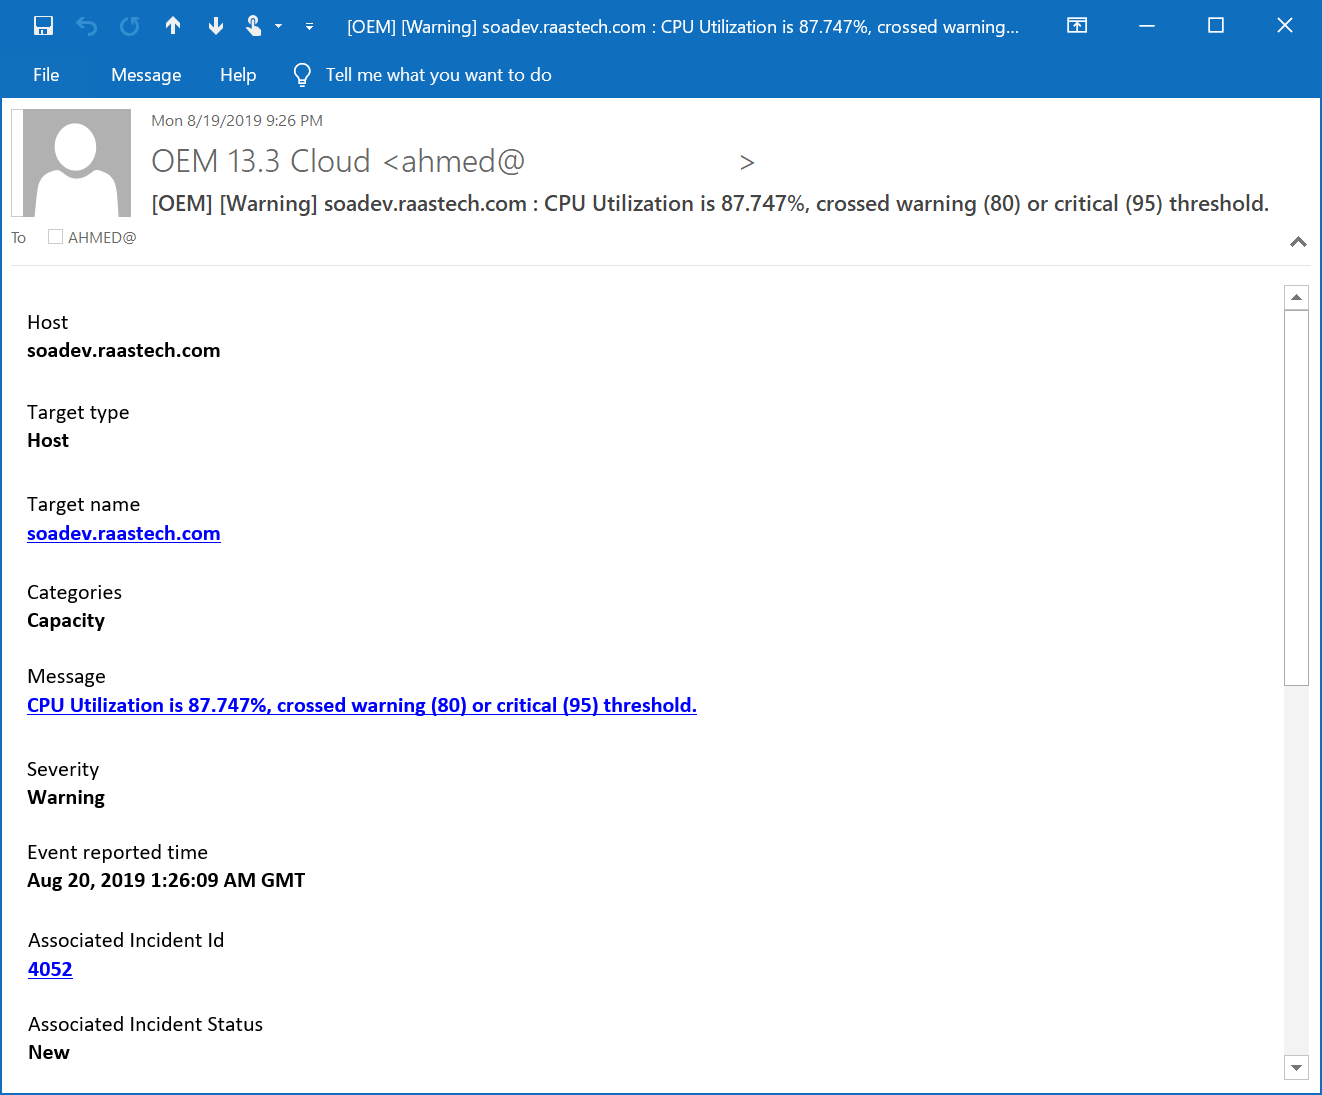Image resolution: width=1322 pixels, height=1095 pixels.
Task: Toggle the checkbox next to AHMED@ recipient
Action: [x=56, y=237]
